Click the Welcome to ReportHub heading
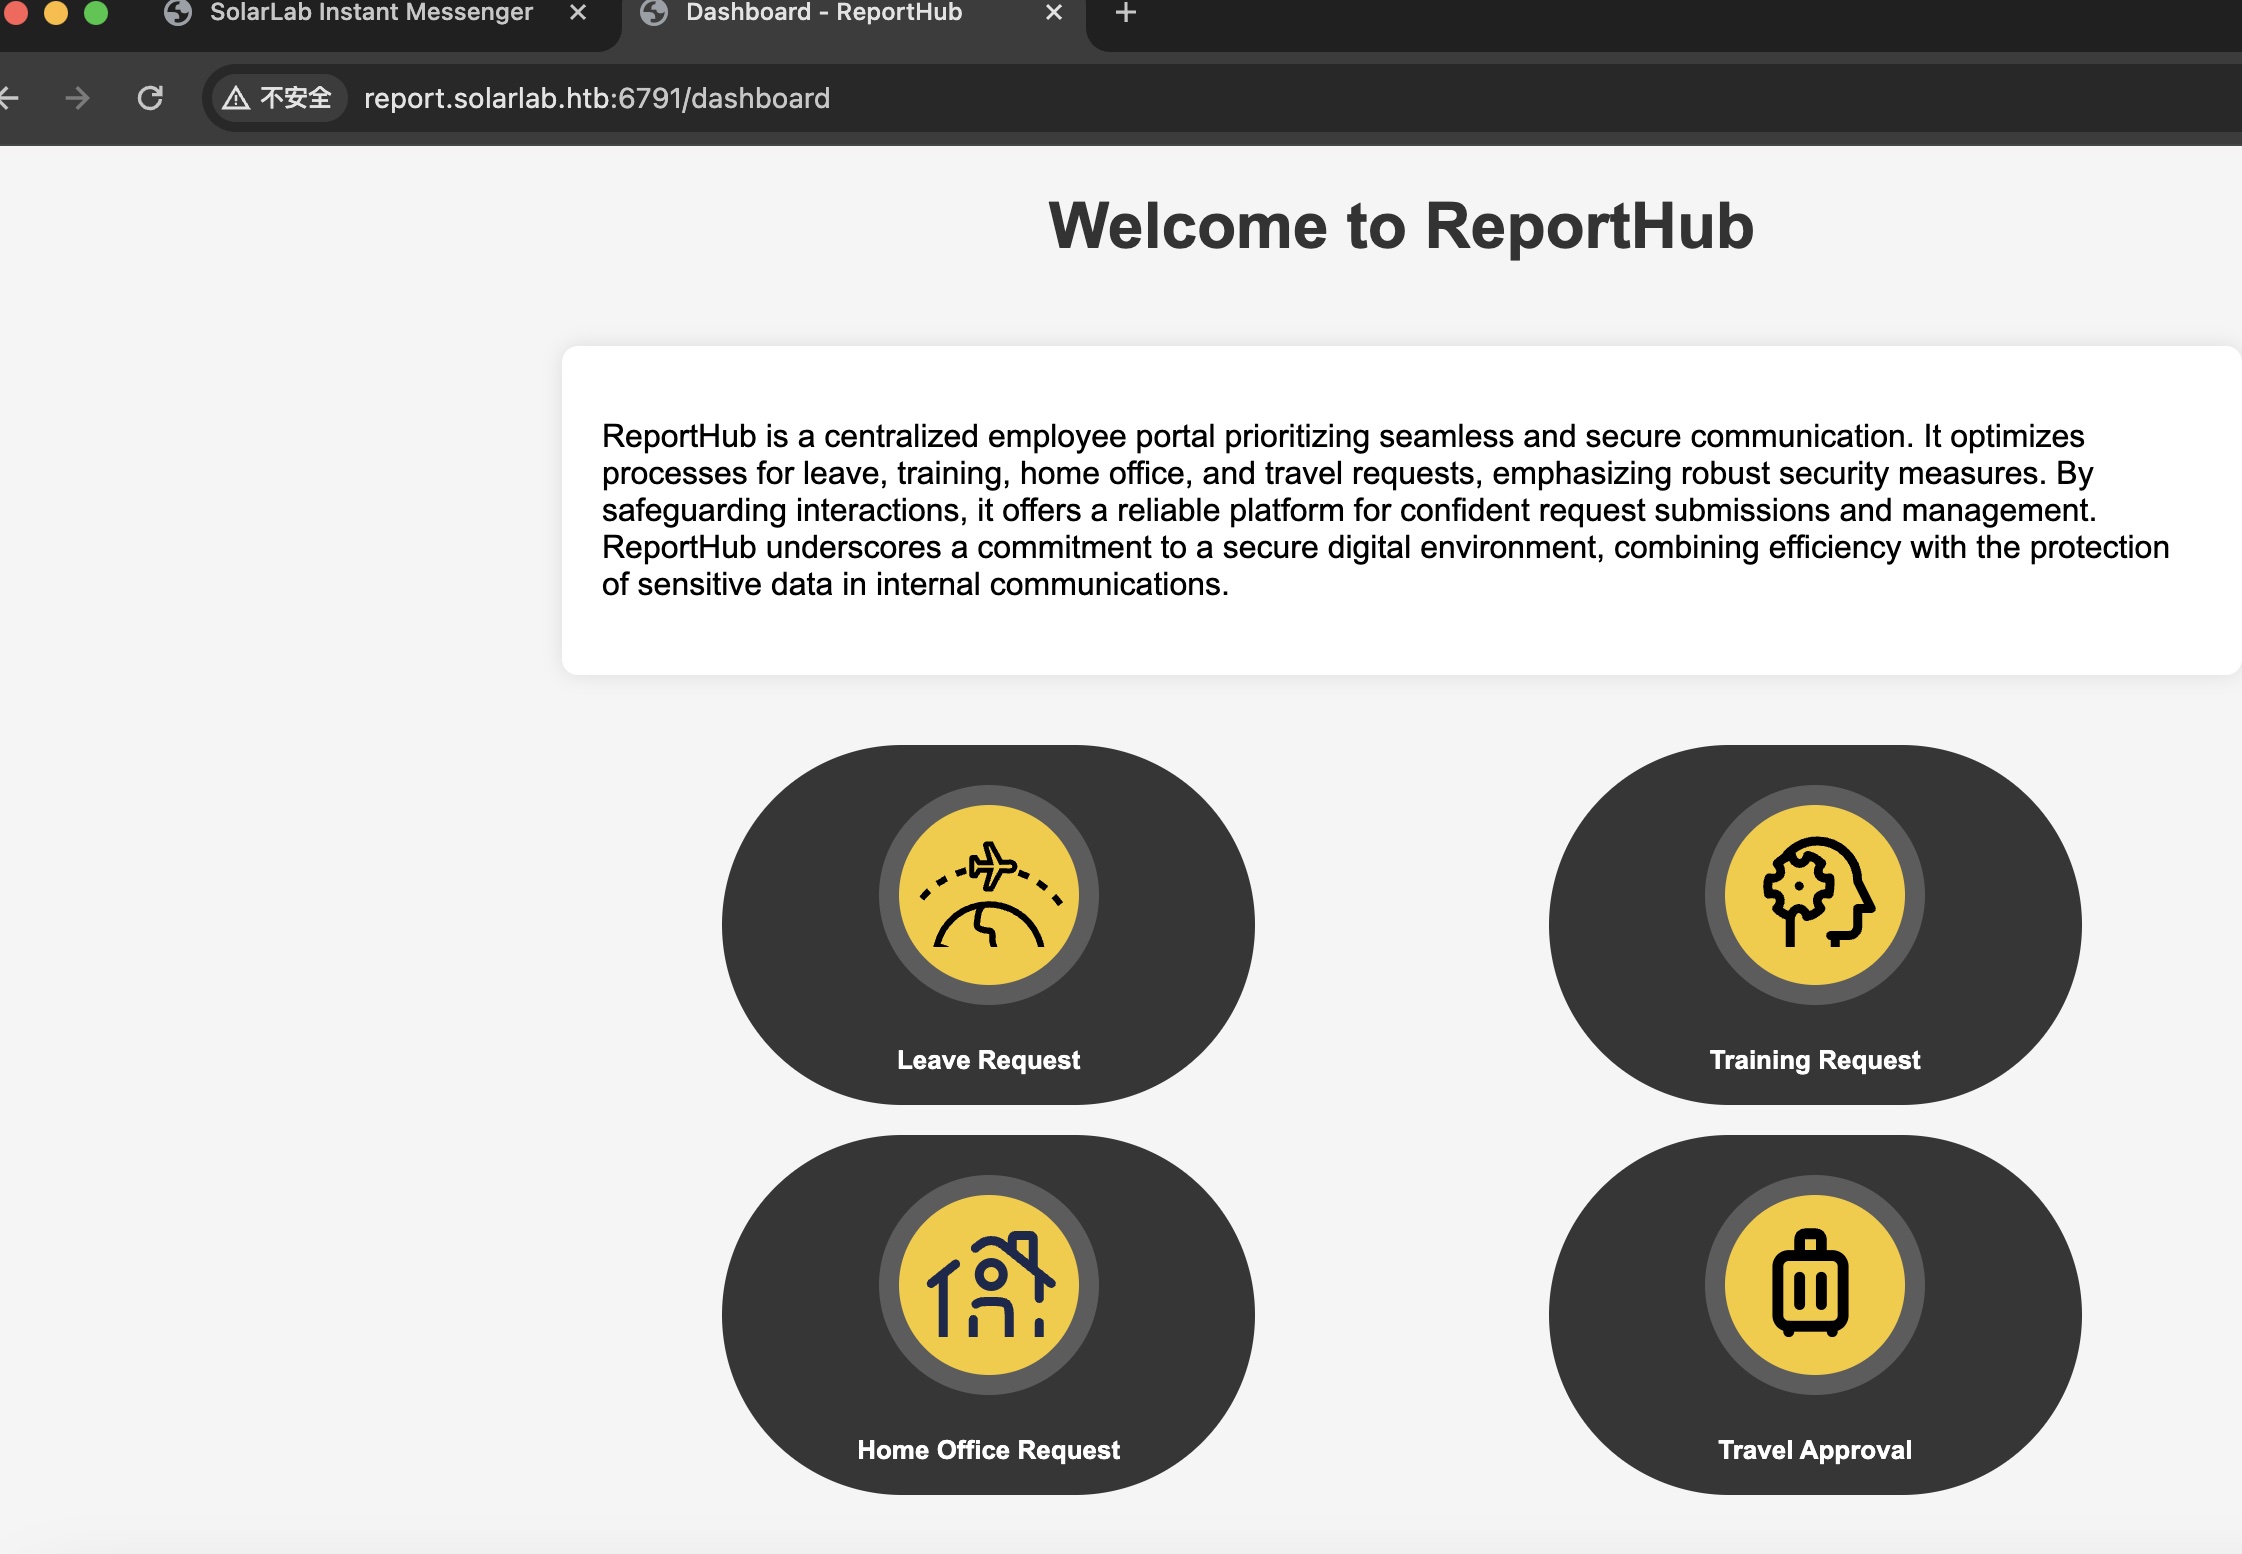 [1400, 226]
